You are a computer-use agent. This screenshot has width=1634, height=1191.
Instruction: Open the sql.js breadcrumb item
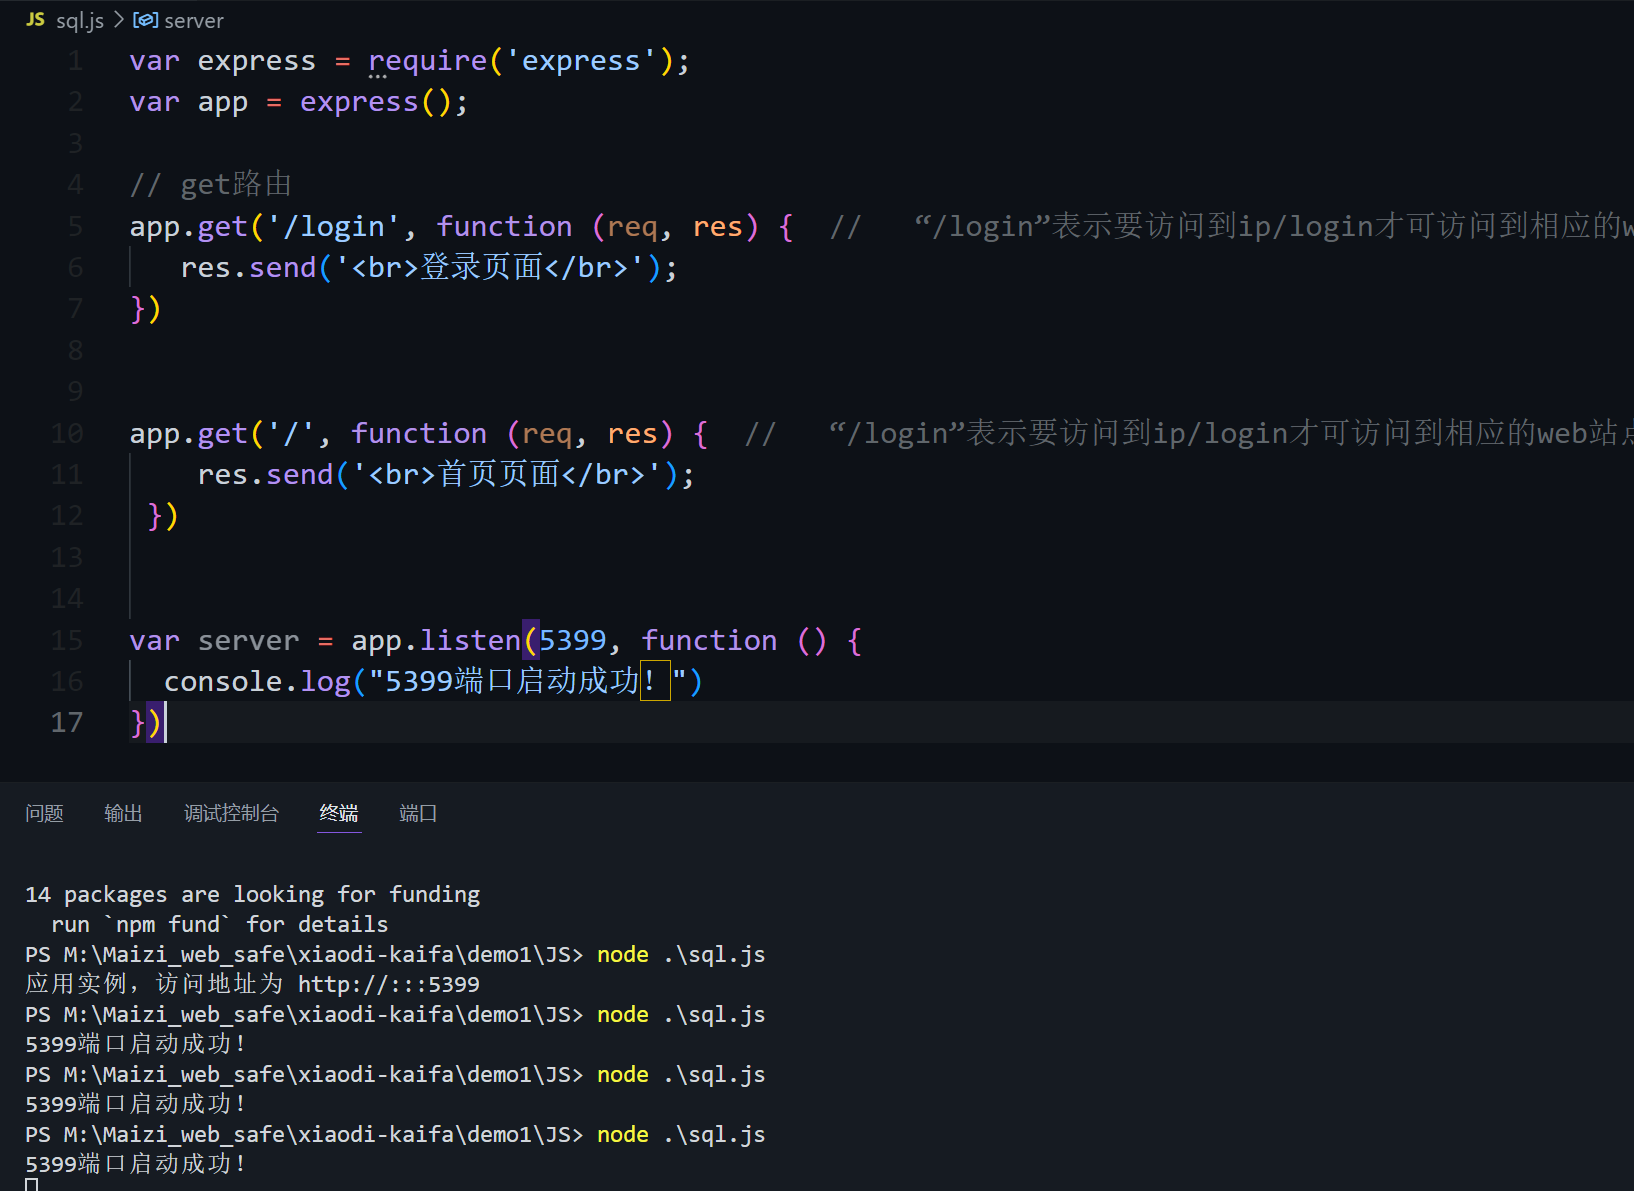pyautogui.click(x=80, y=19)
